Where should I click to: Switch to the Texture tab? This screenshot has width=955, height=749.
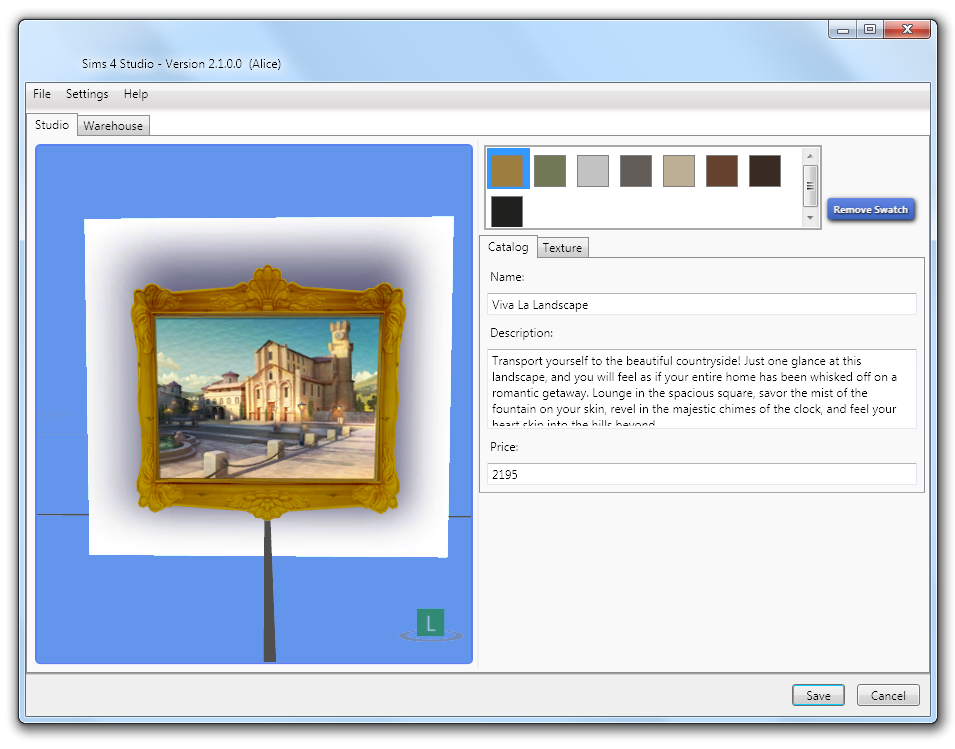click(x=562, y=247)
